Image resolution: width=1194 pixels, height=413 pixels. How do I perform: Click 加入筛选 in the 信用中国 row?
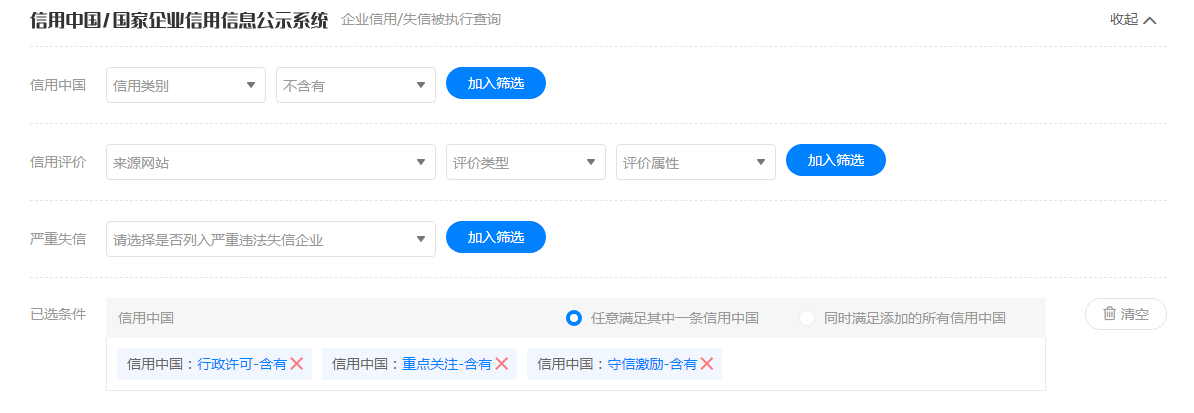pyautogui.click(x=496, y=83)
